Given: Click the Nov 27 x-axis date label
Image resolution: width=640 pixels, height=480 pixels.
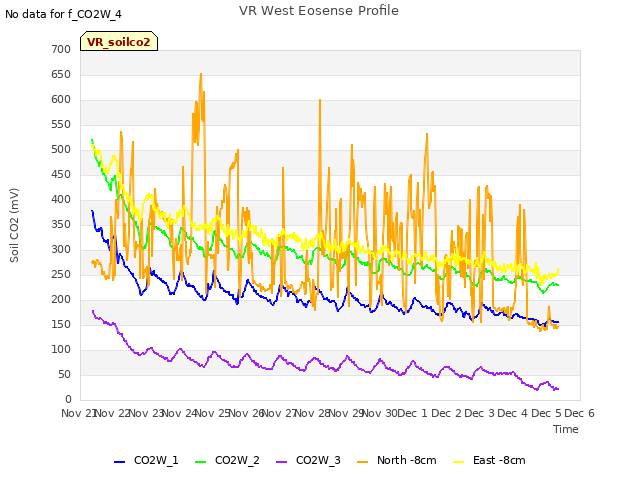Looking at the screenshot, I should [x=279, y=413].
